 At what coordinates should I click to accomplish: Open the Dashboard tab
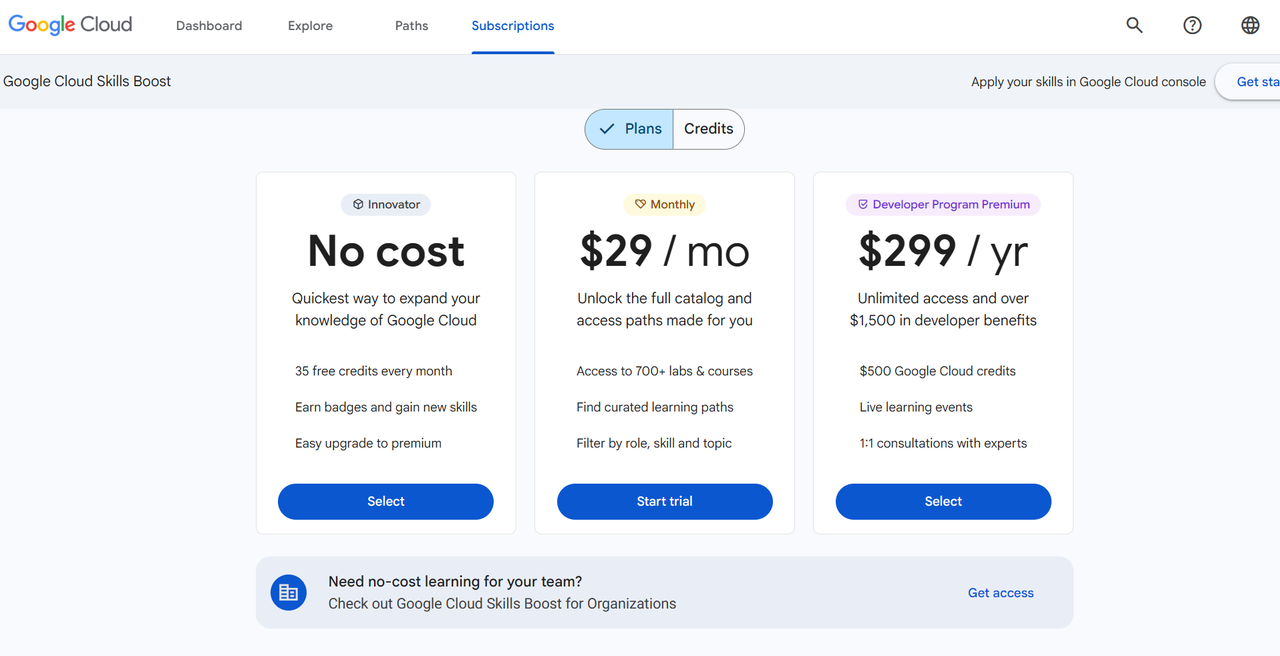click(209, 26)
